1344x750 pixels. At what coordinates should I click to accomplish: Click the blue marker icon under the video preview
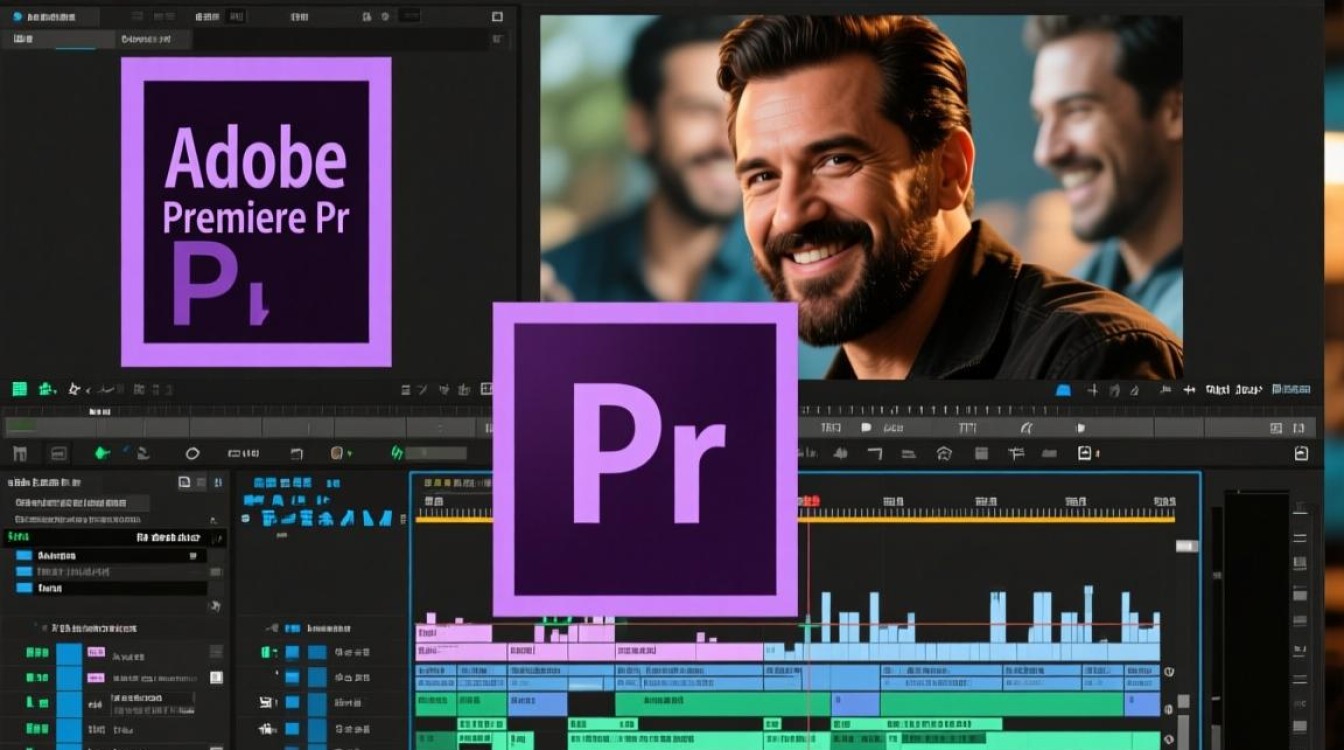pyautogui.click(x=1063, y=390)
